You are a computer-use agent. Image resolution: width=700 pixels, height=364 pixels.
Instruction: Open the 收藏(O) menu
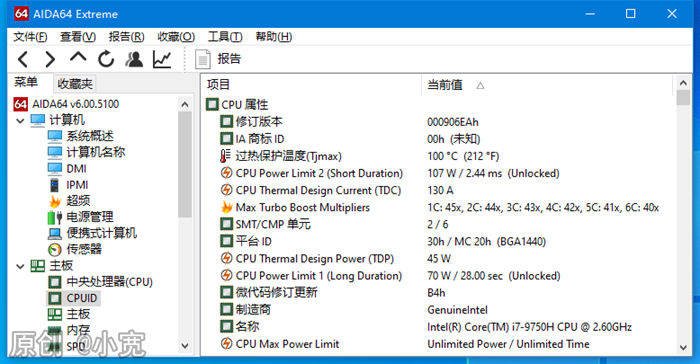[176, 37]
